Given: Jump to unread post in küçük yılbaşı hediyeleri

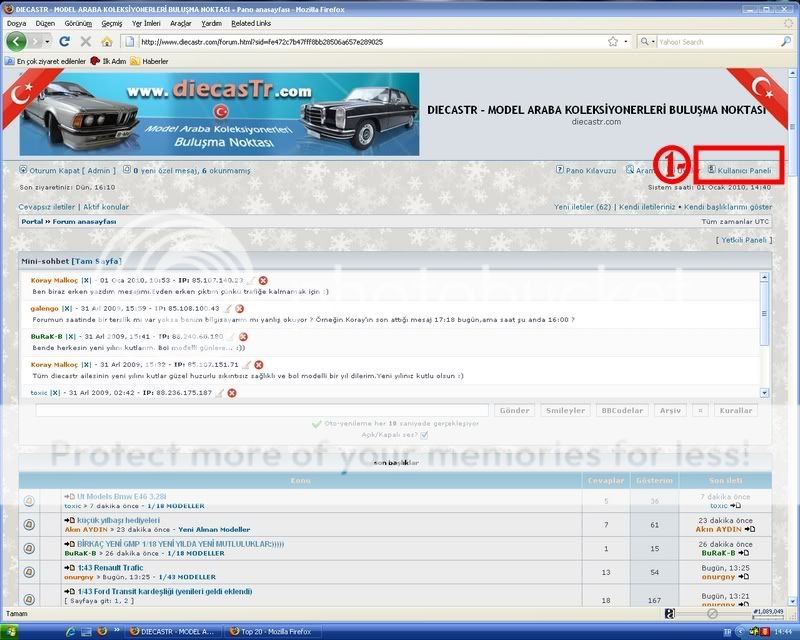Looking at the screenshot, I should click(70, 521).
